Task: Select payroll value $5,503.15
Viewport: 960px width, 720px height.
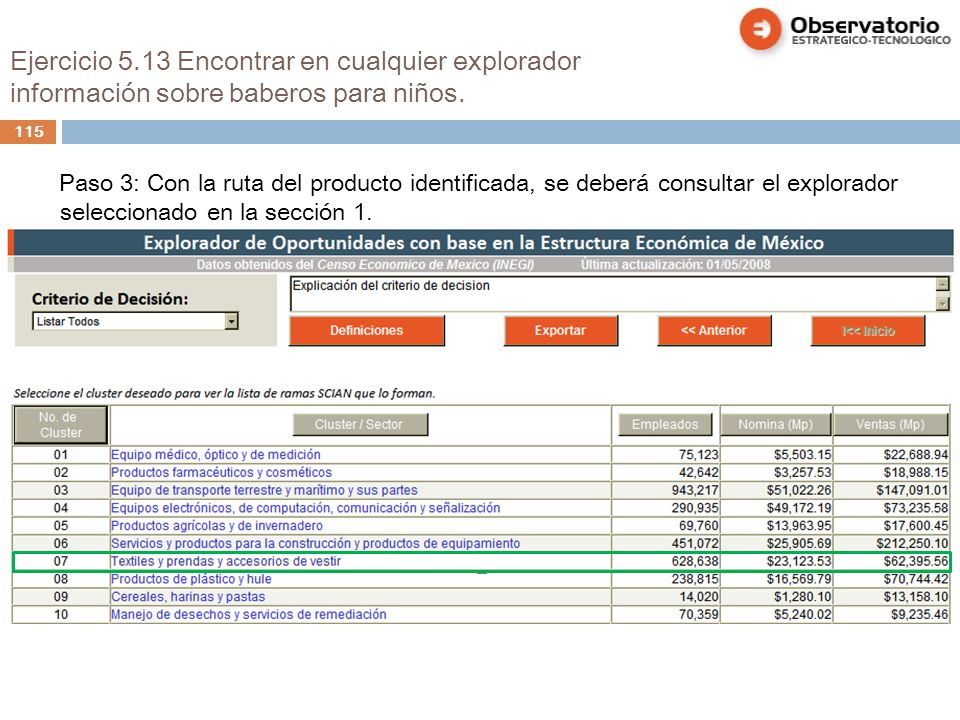Action: (803, 455)
